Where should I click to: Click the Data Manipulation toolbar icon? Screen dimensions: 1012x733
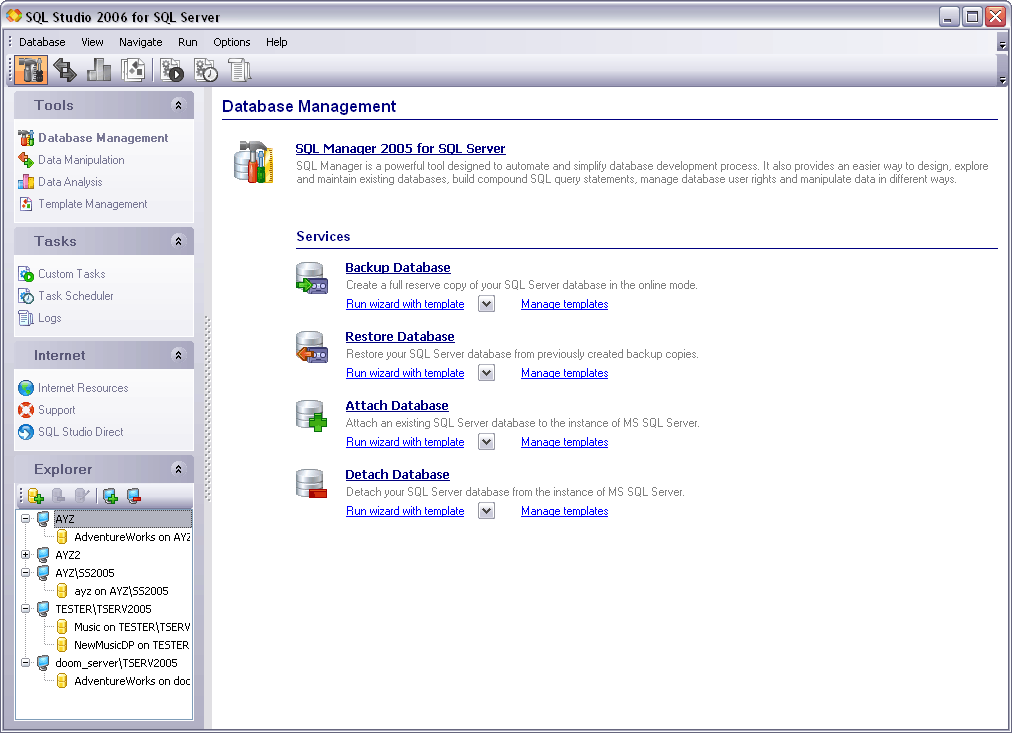pos(65,70)
